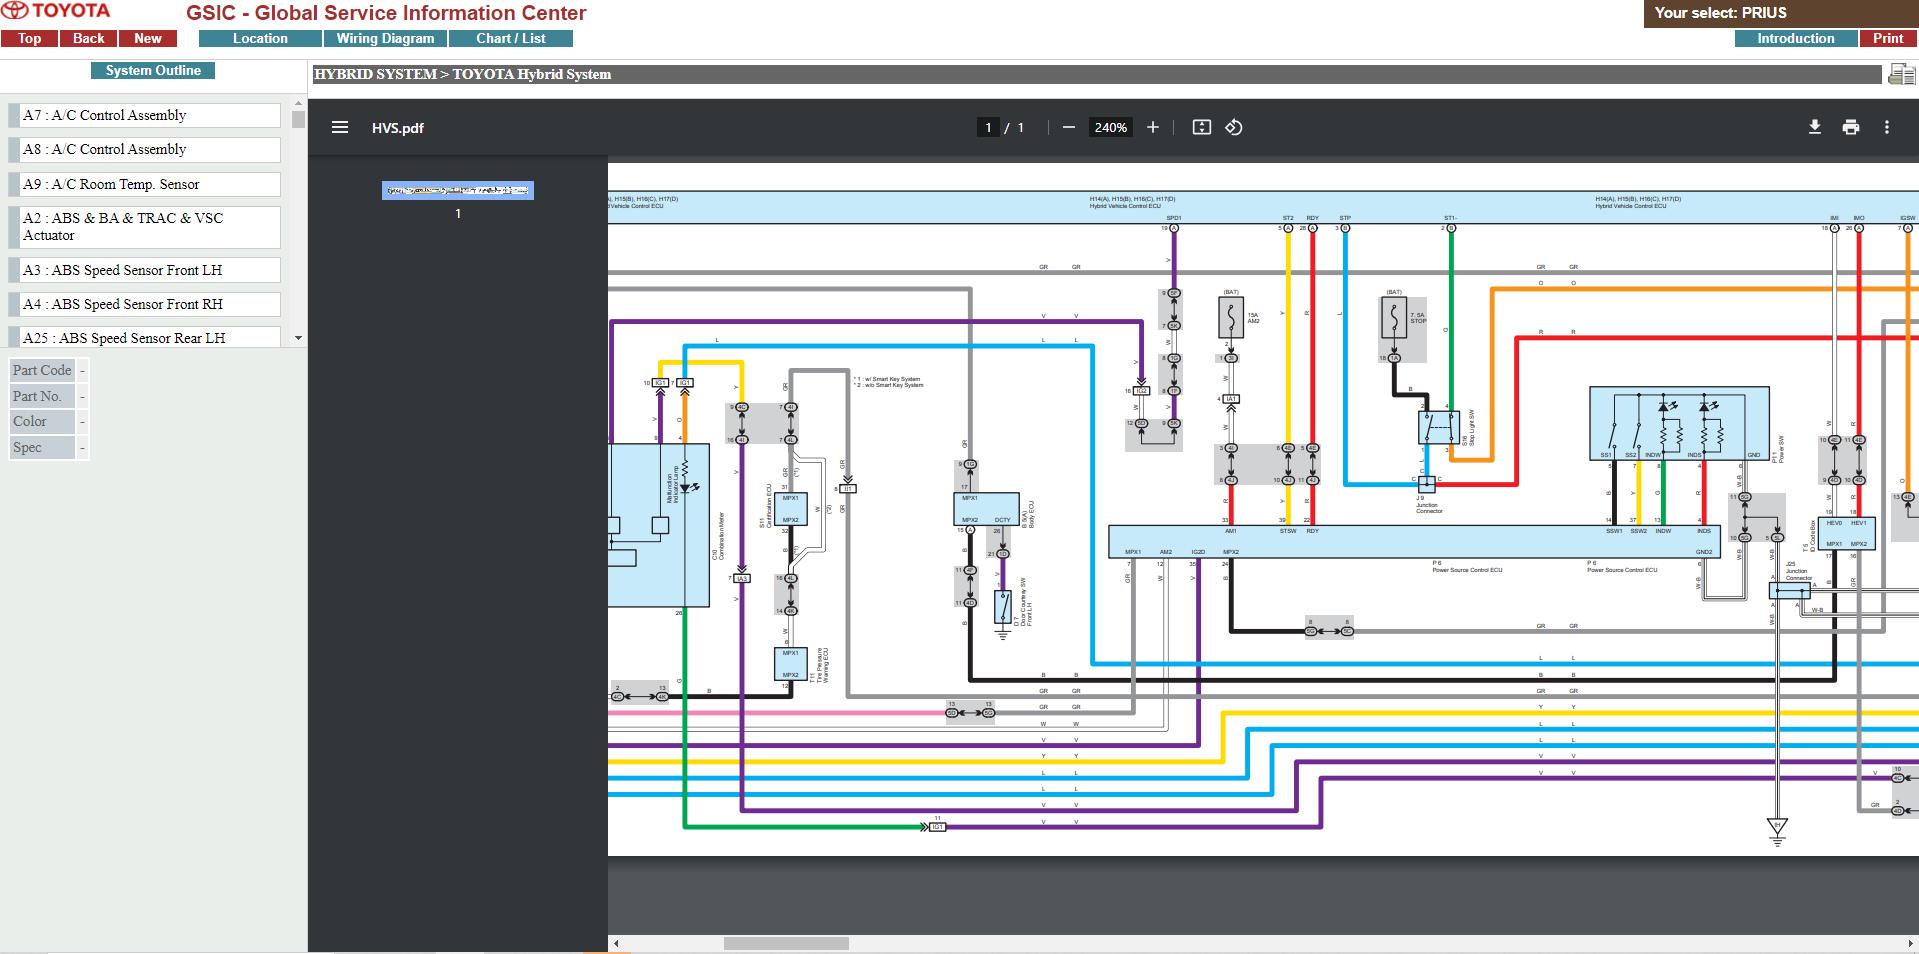Viewport: 1919px width, 954px height.
Task: Click the Toyota logo
Action: 56,11
